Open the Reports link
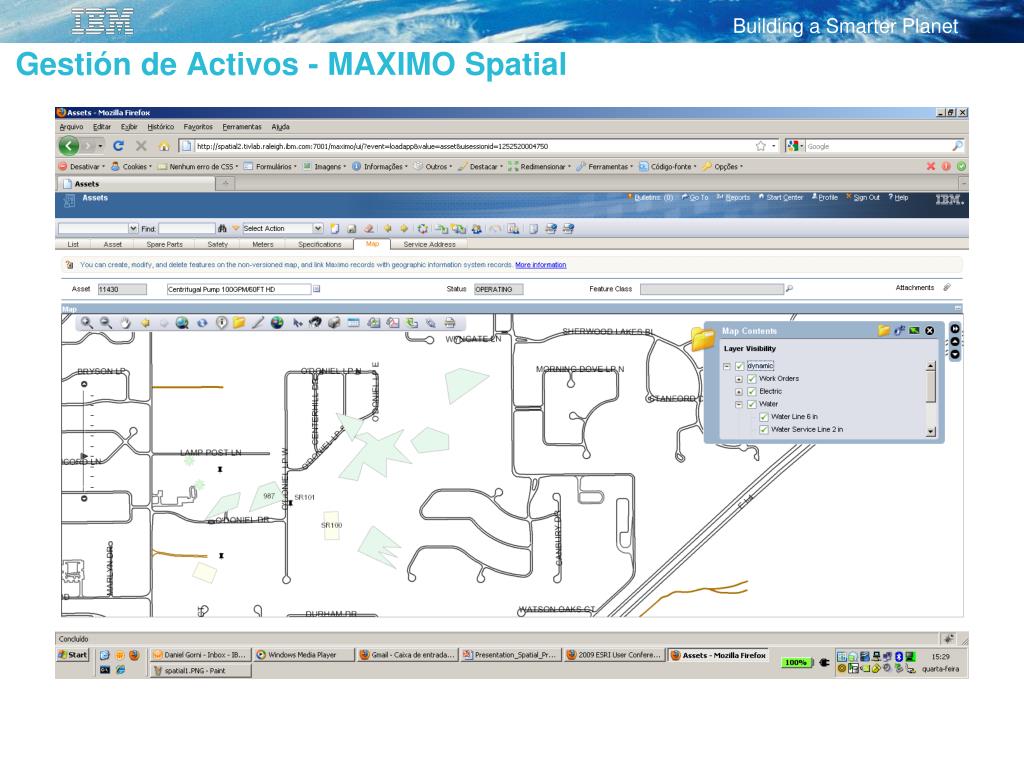The image size is (1024, 768). pos(737,197)
